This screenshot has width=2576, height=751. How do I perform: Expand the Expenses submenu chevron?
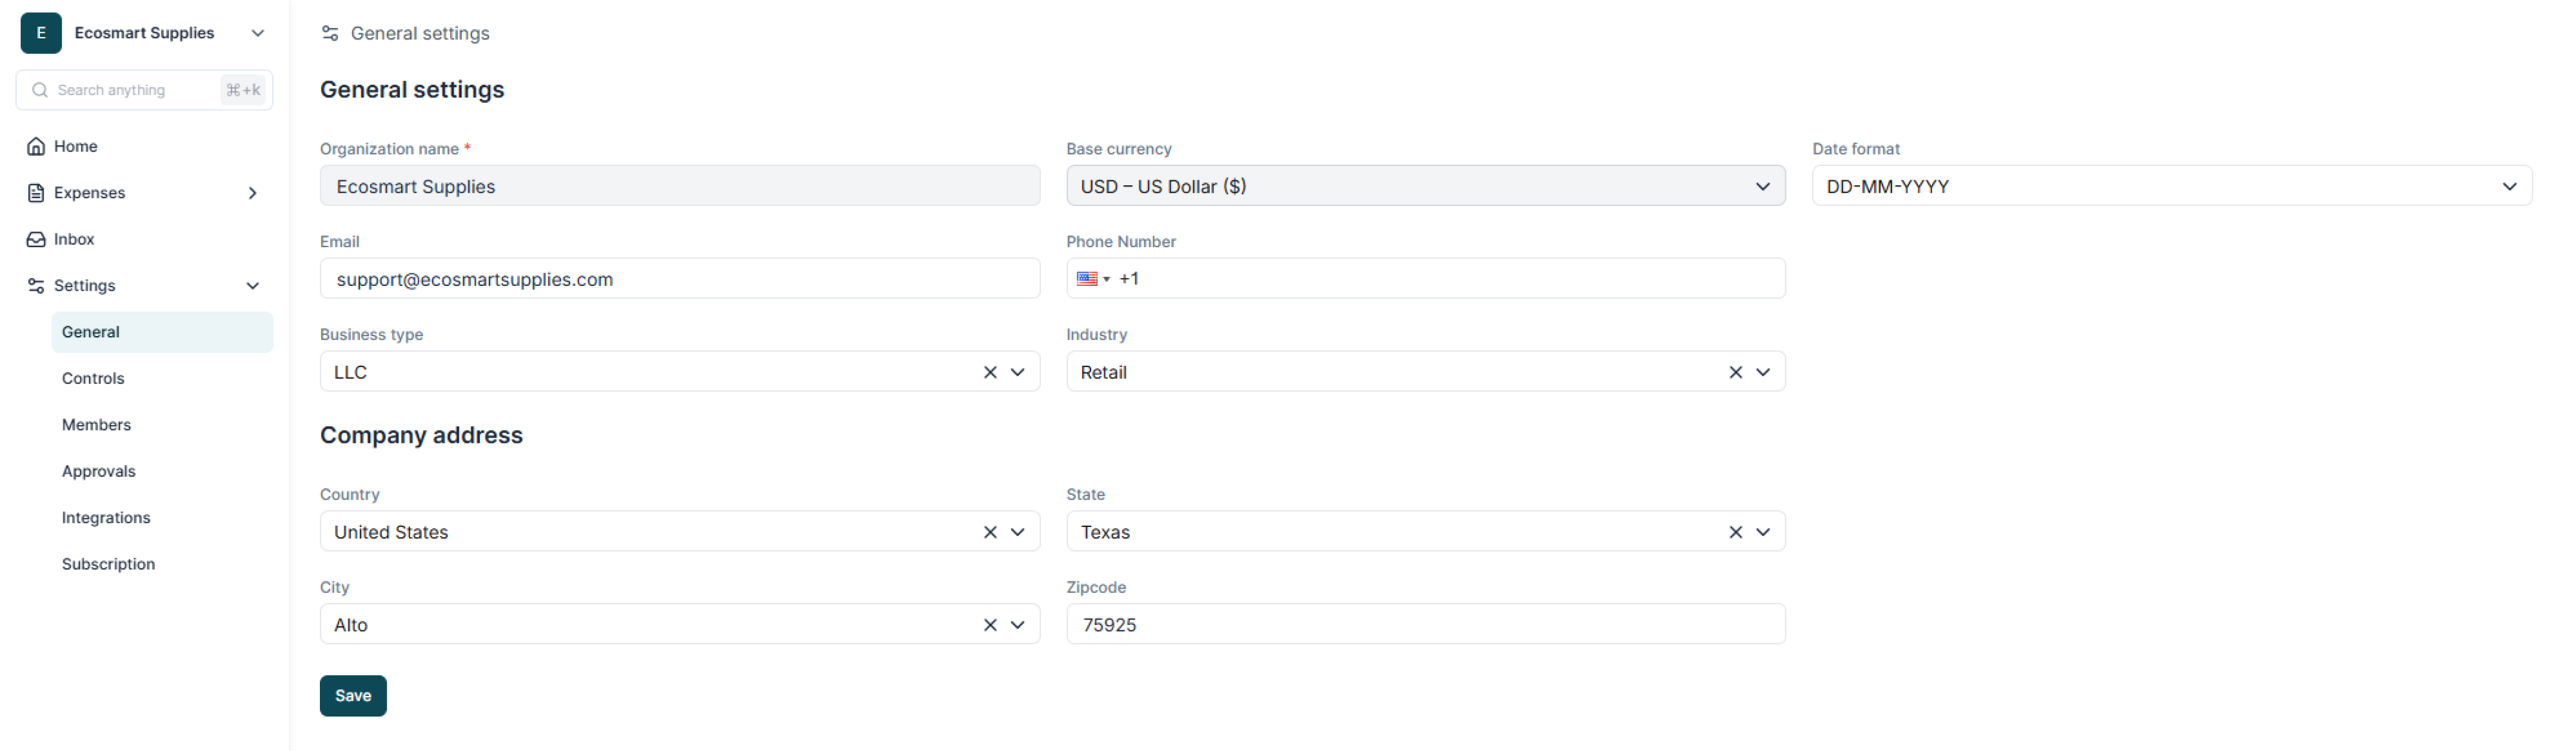click(253, 193)
